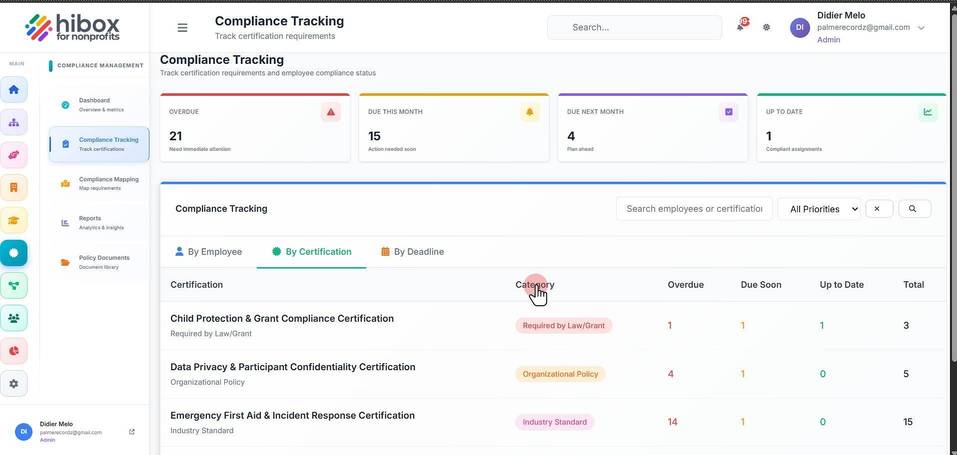Click the Industry Standard badge
The image size is (957, 455).
(554, 422)
